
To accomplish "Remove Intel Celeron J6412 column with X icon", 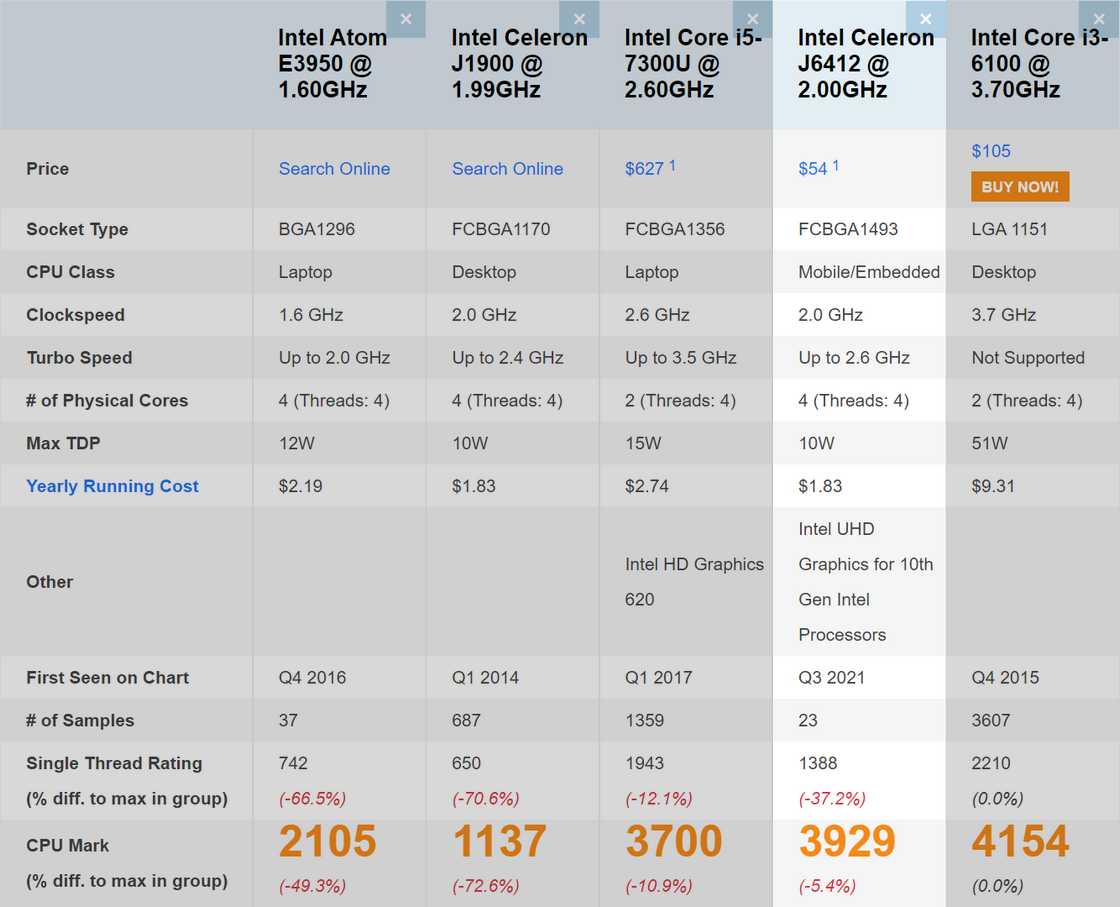I will coord(926,19).
